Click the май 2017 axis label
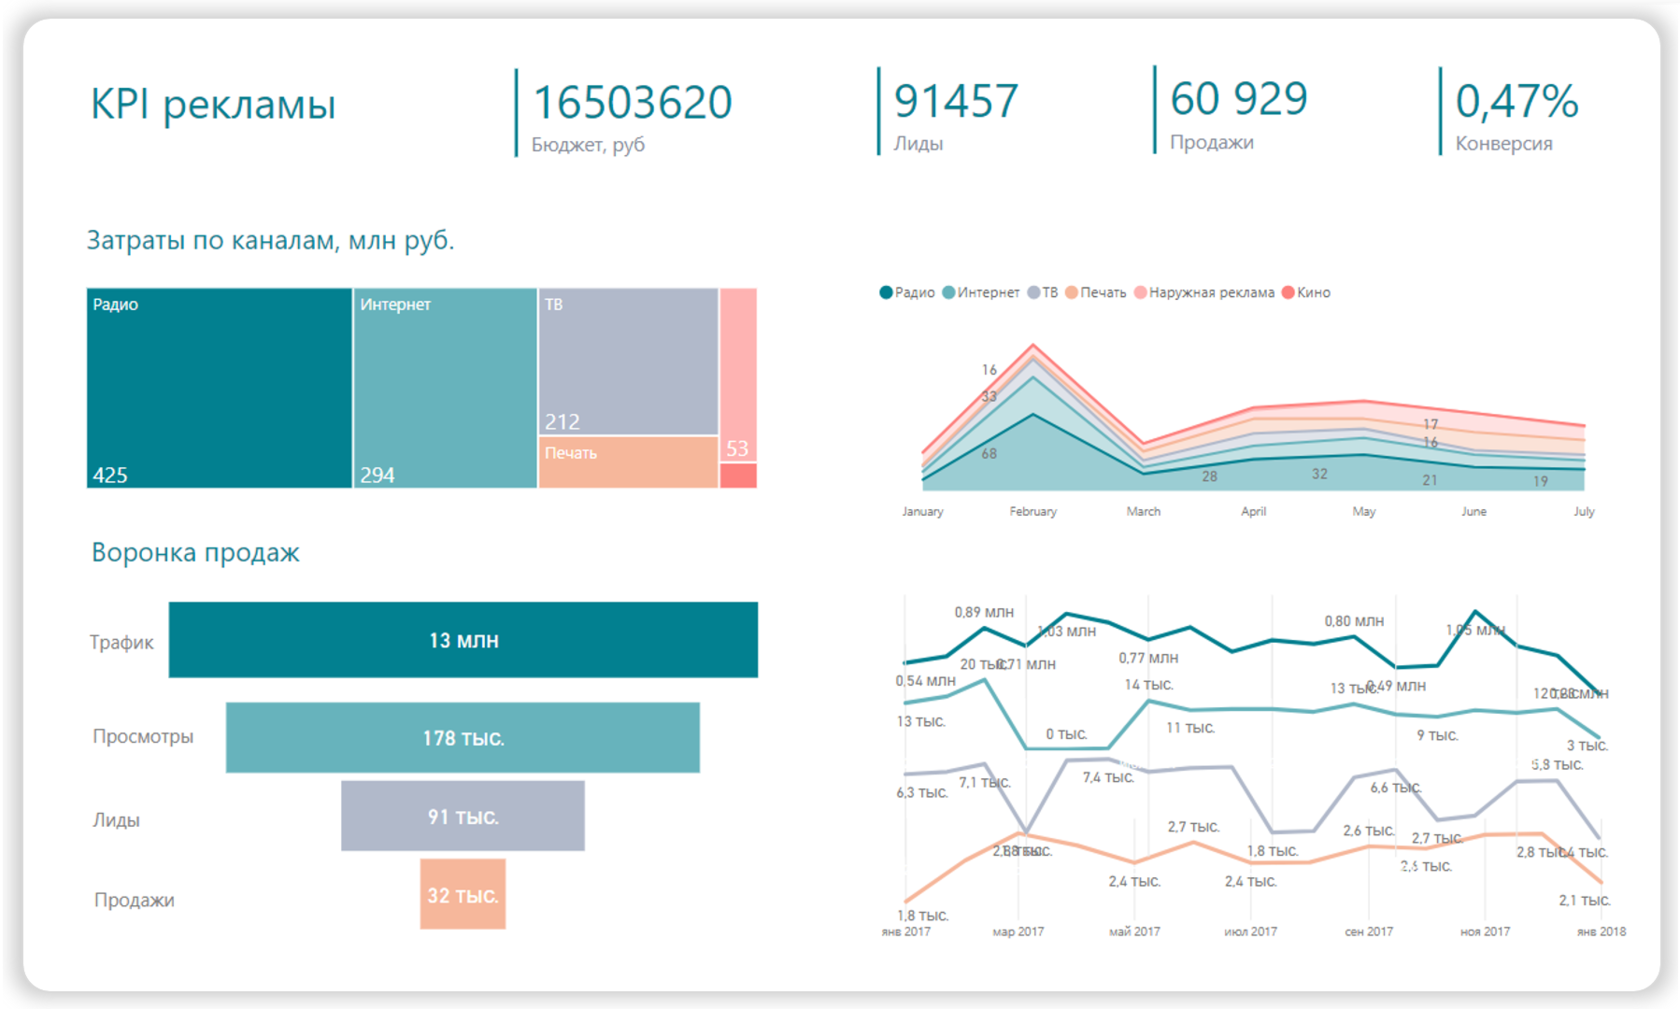Screen dimensions: 1680x1009 [1134, 931]
